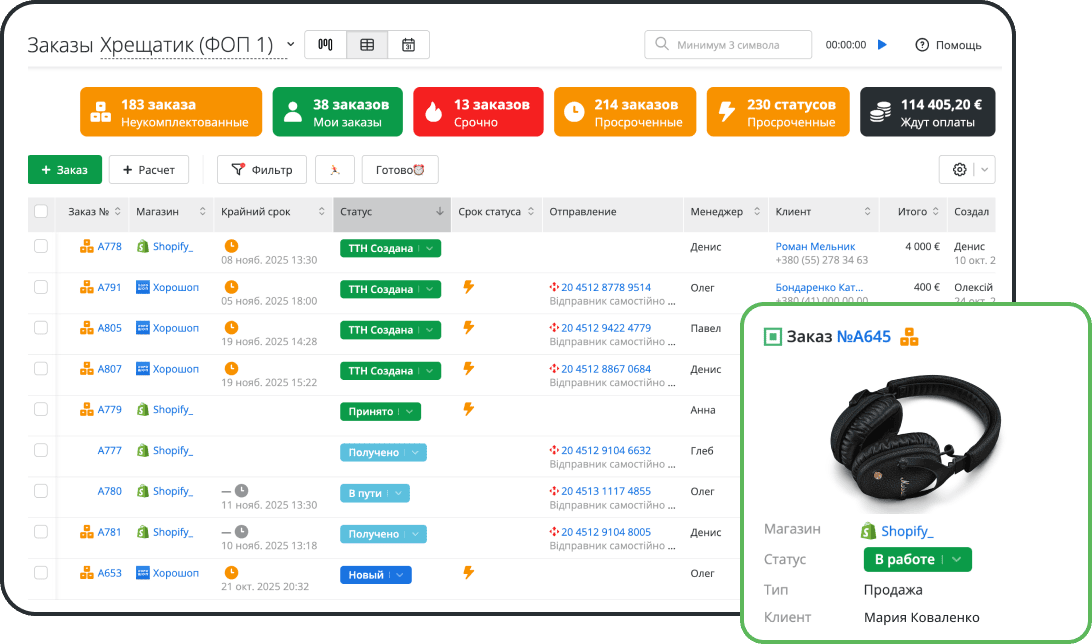This screenshot has width=1092, height=644.
Task: Create a new order with + Заказ
Action: click(x=64, y=169)
